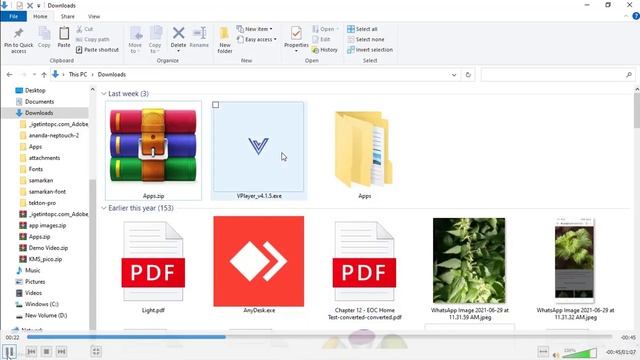Viewport: 640px width, 360px height.
Task: Expand the address bar history dropdown
Action: (454, 75)
